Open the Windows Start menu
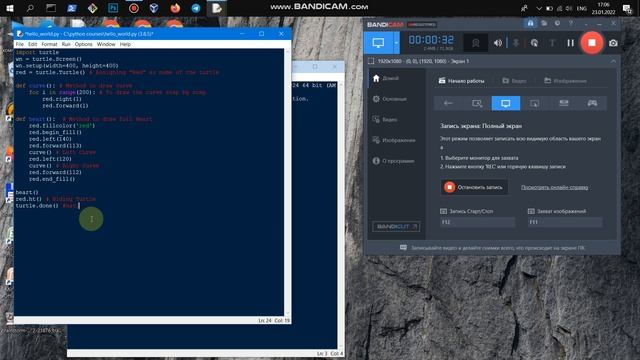This screenshot has width=640, height=360. click(9, 8)
